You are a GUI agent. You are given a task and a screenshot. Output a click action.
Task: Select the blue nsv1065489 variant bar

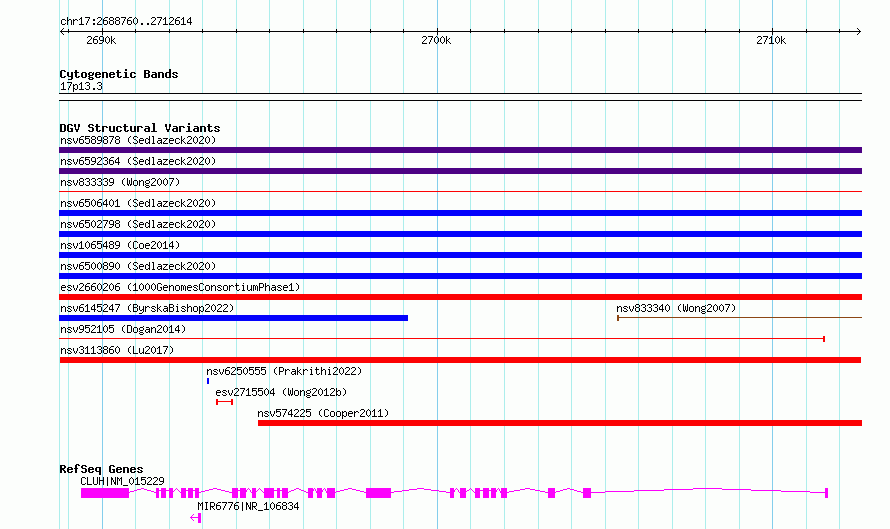click(x=460, y=255)
